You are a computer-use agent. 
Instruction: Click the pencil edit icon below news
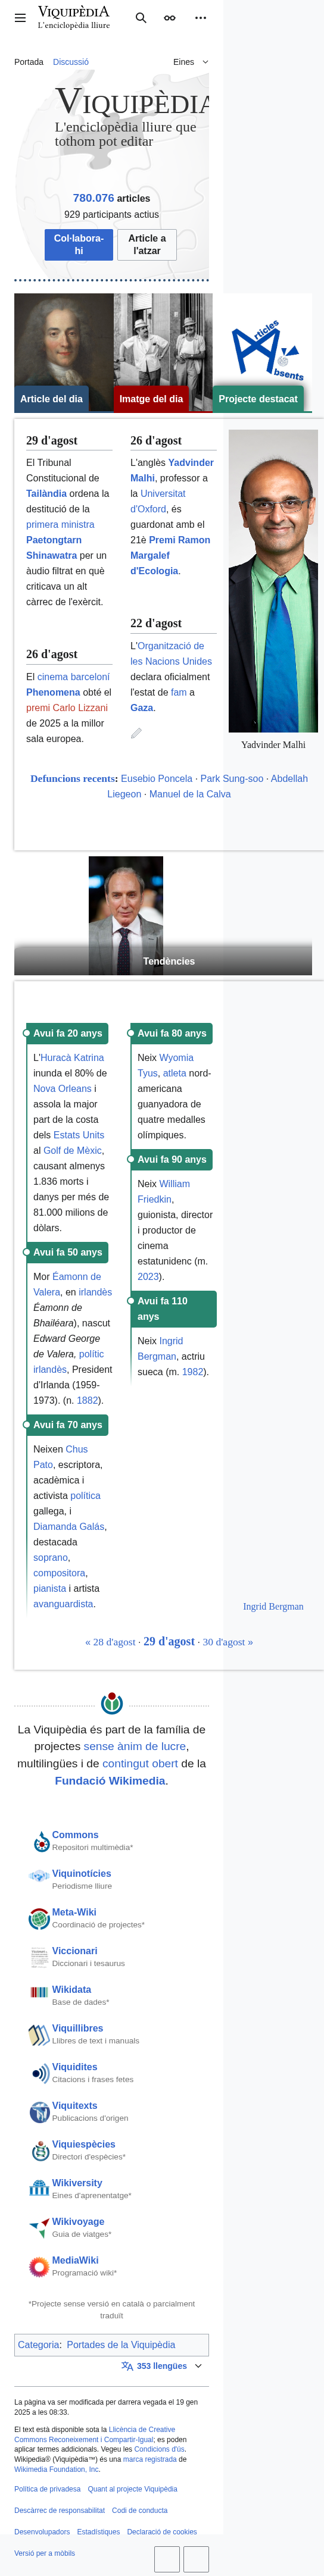137,733
